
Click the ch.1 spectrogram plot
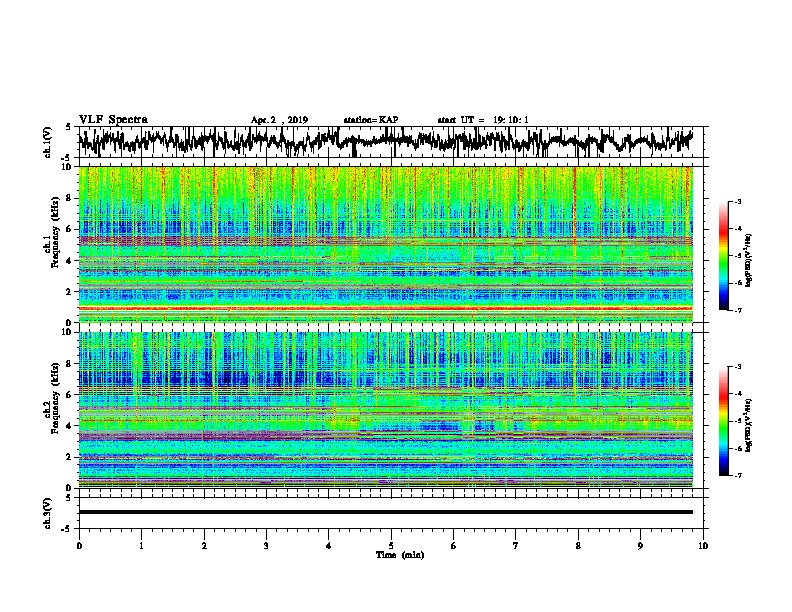[385, 244]
